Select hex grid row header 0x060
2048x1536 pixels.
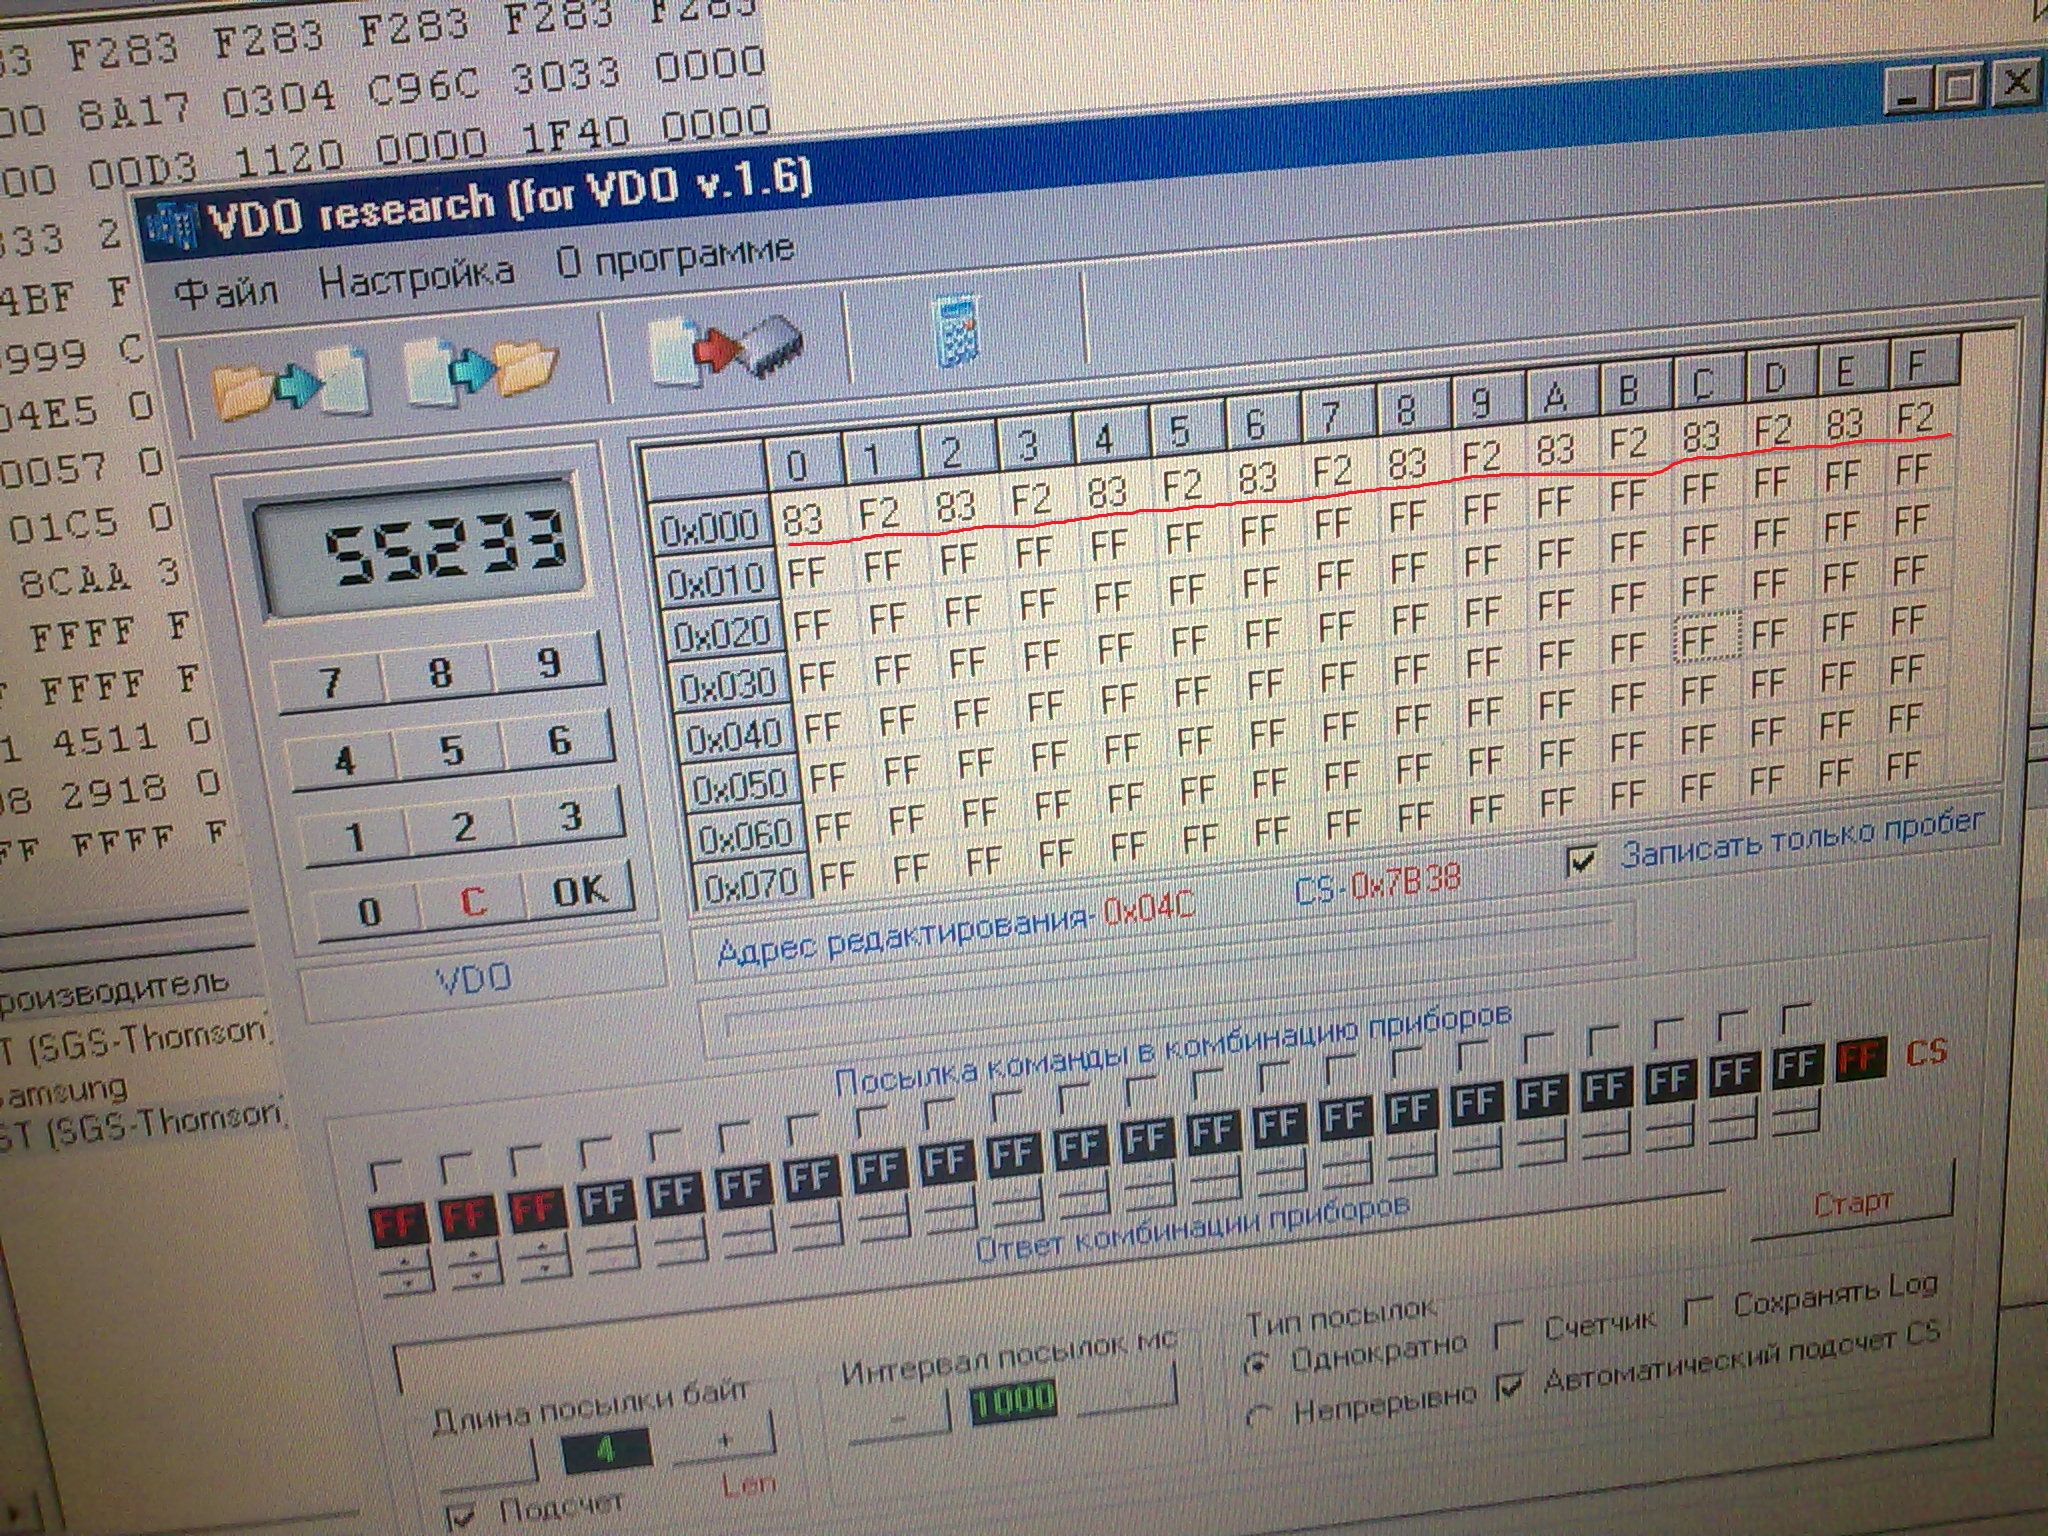[x=747, y=837]
